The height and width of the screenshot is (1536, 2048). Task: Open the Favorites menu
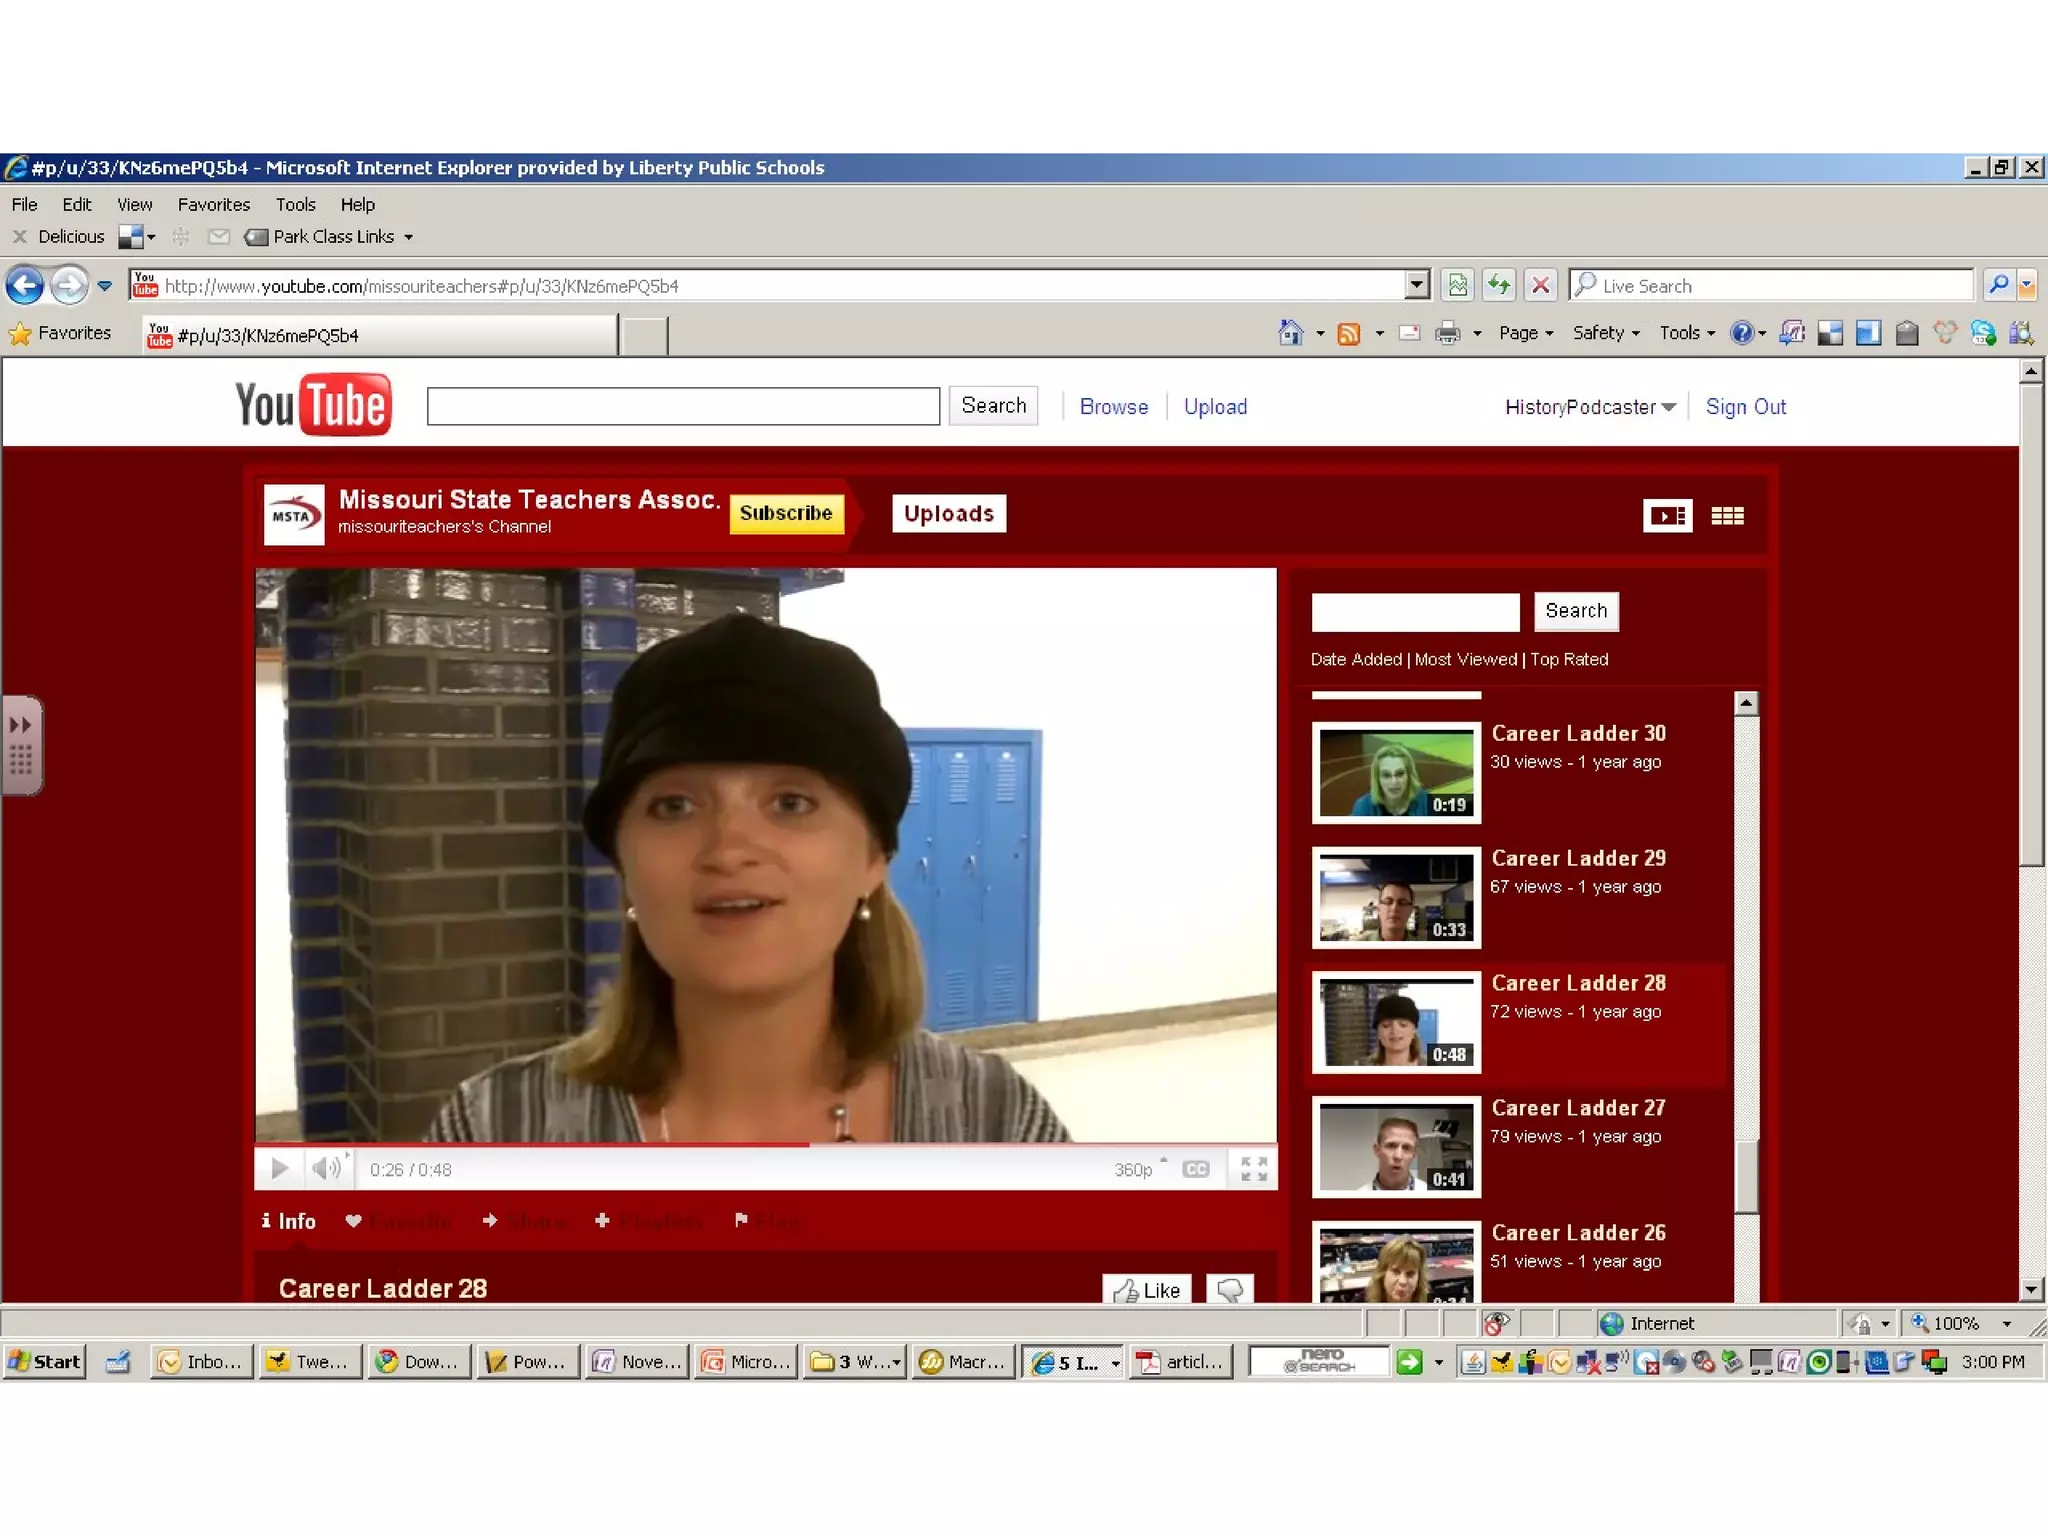[x=213, y=204]
